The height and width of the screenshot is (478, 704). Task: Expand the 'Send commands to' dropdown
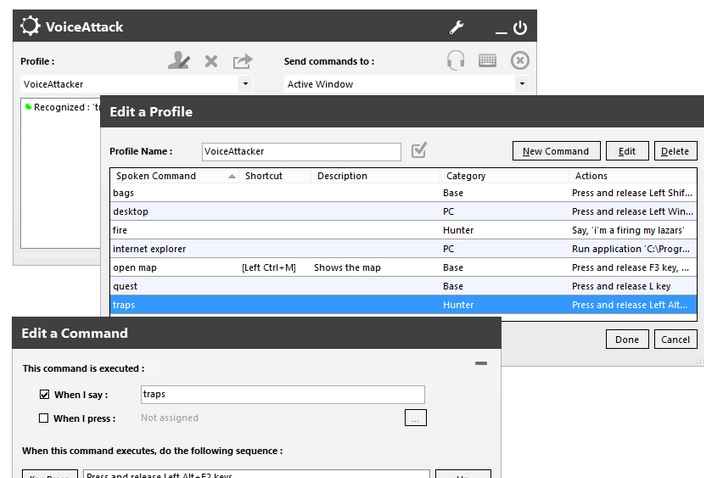[x=521, y=84]
